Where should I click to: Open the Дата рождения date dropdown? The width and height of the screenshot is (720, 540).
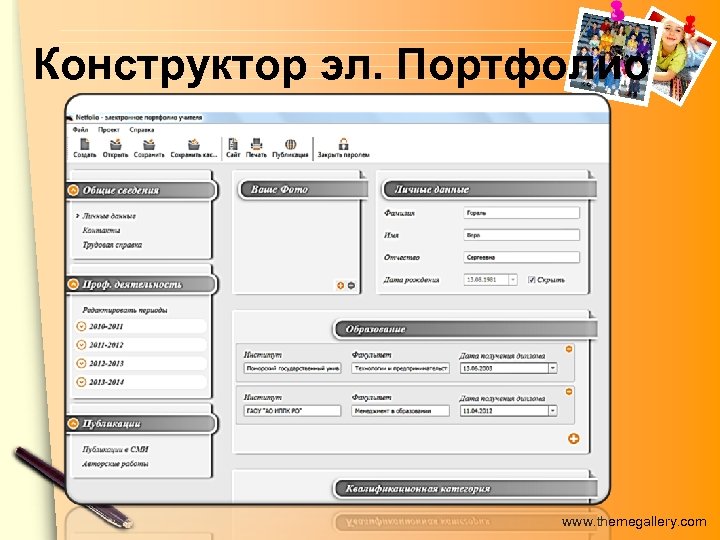513,280
